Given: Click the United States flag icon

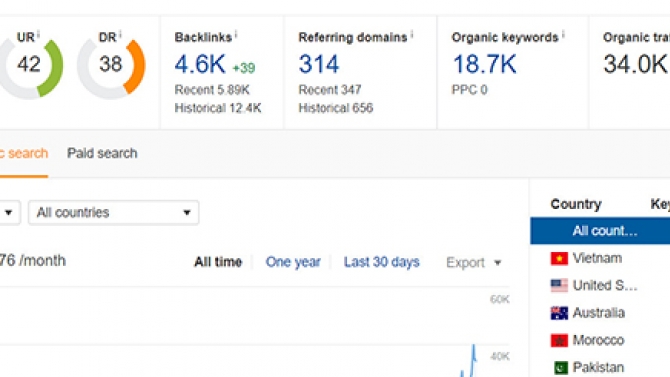Looking at the screenshot, I should 559,285.
